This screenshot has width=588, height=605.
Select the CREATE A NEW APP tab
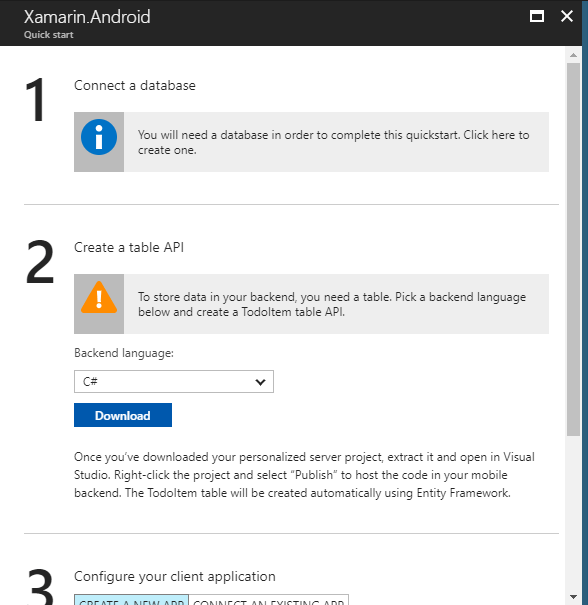click(131, 600)
